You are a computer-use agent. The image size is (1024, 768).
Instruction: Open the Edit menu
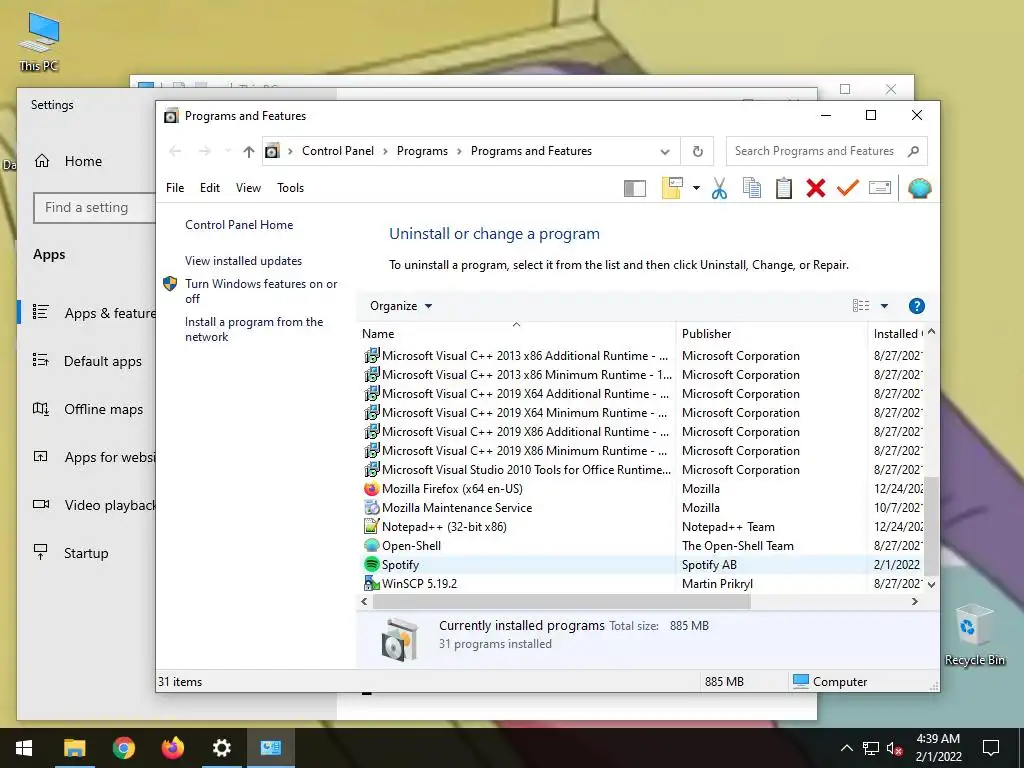click(210, 188)
